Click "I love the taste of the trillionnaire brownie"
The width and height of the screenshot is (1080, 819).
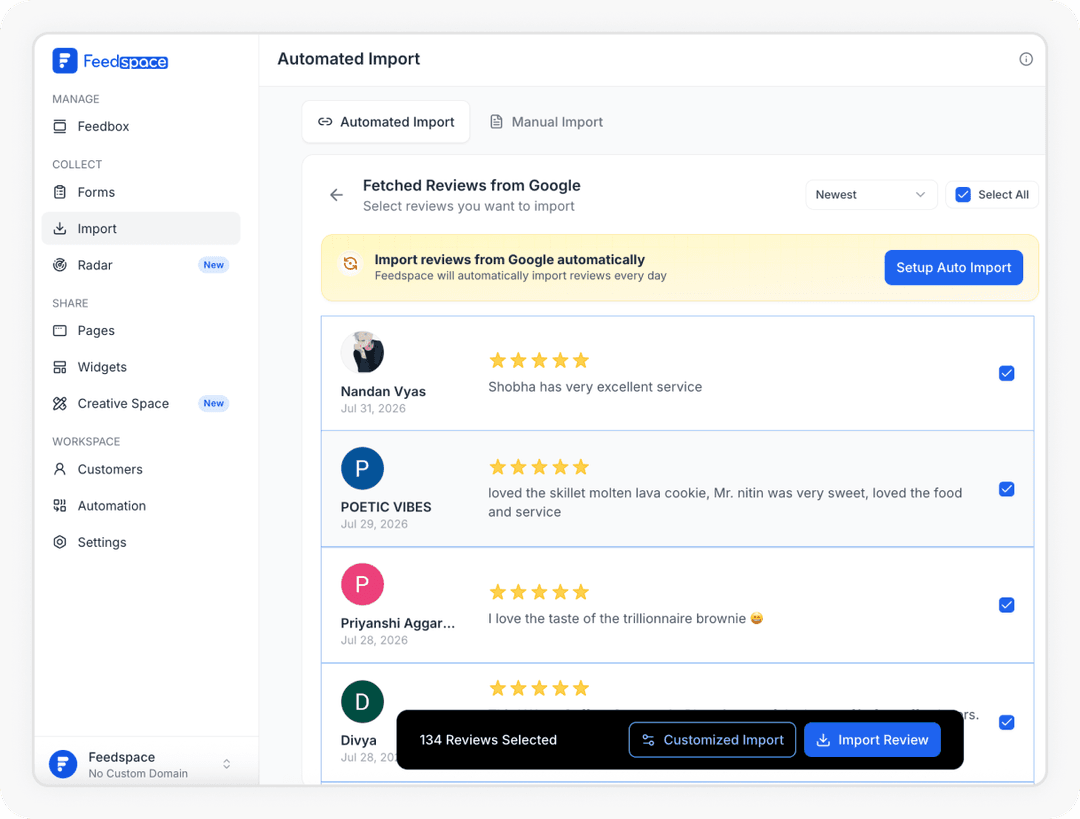coord(617,619)
